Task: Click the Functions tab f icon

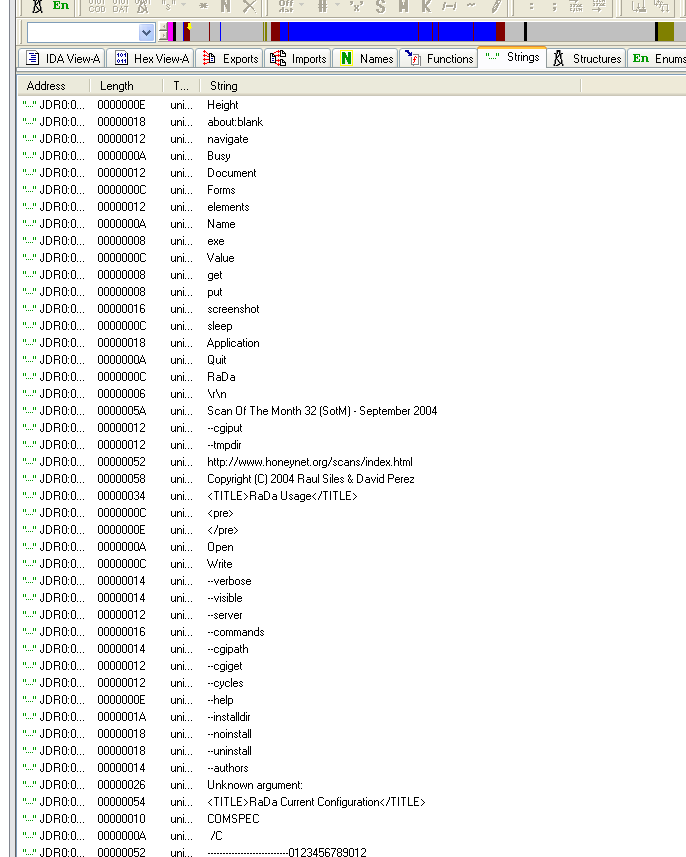Action: tap(413, 58)
